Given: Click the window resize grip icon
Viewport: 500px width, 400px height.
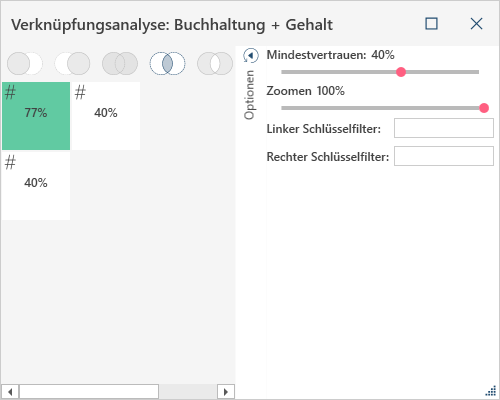Looking at the screenshot, I should pos(491,390).
